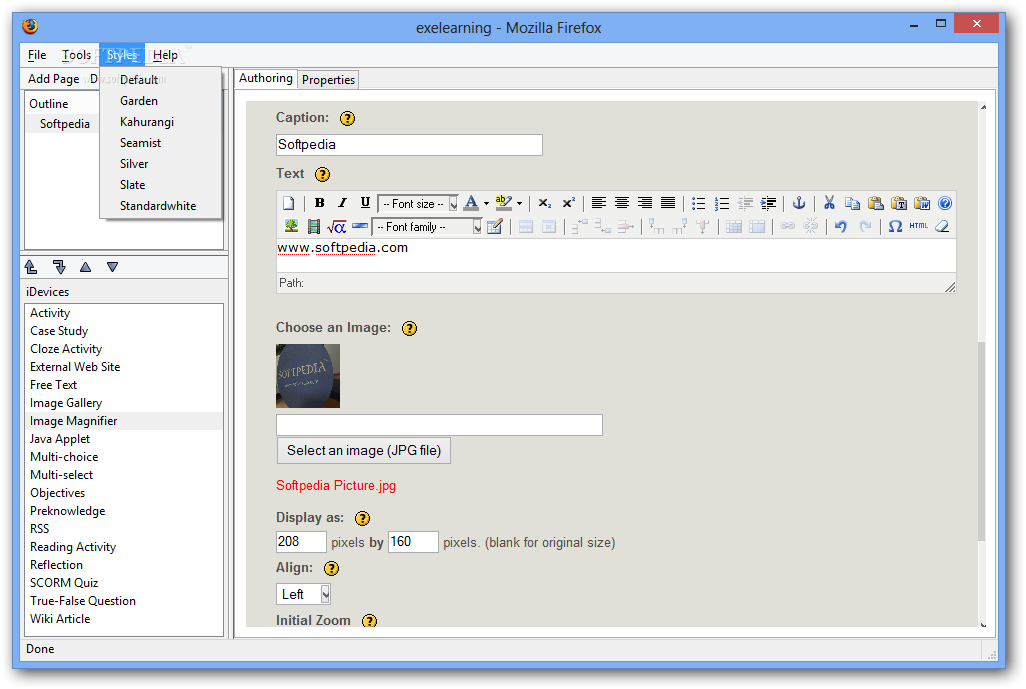Open Text field help question mark
Viewport: 1026px width, 689px height.
pyautogui.click(x=323, y=175)
